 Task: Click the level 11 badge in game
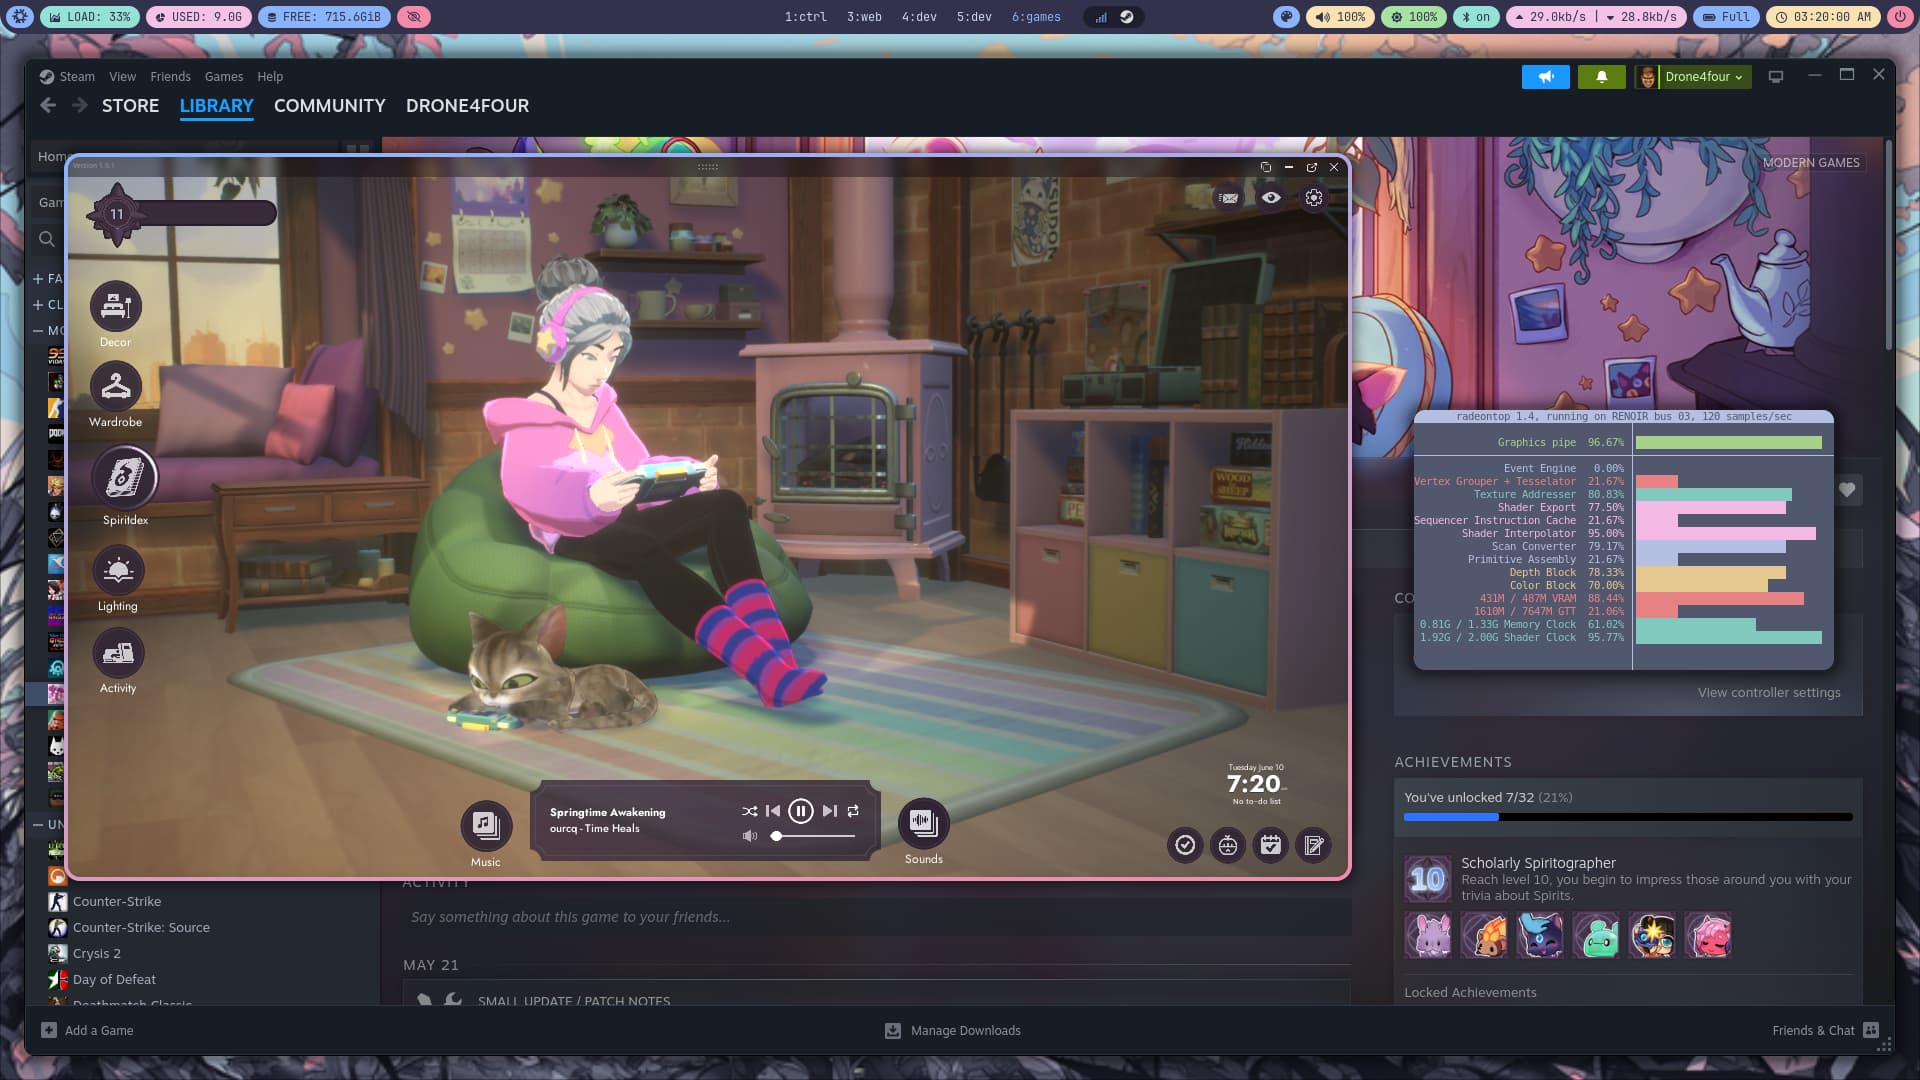coord(117,214)
